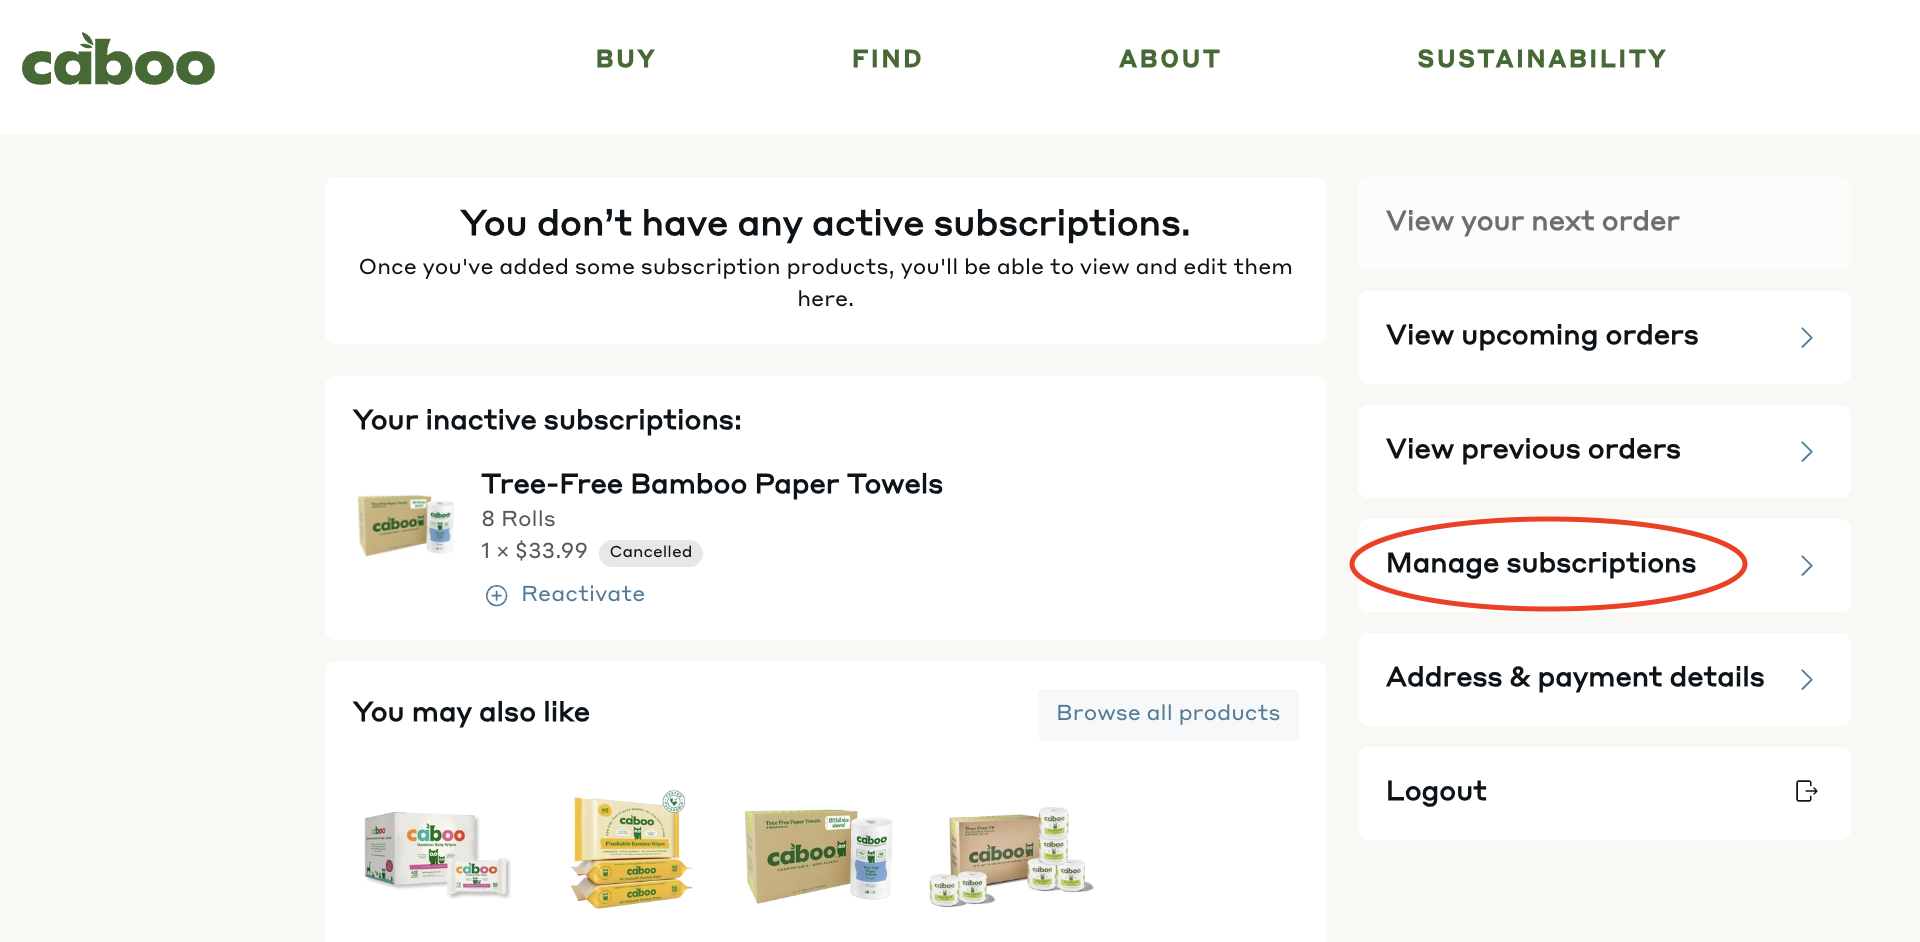Viewport: 1920px width, 942px height.
Task: Select View your next order
Action: point(1532,222)
